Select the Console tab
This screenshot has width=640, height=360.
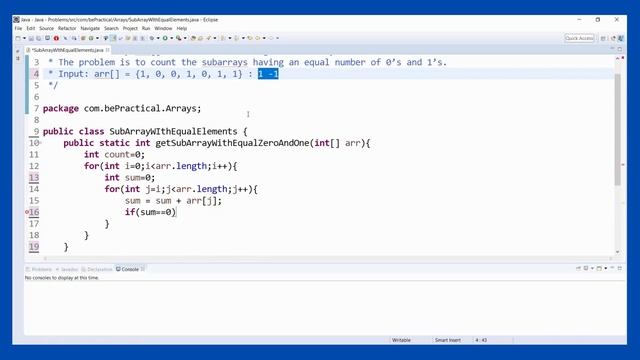127,269
